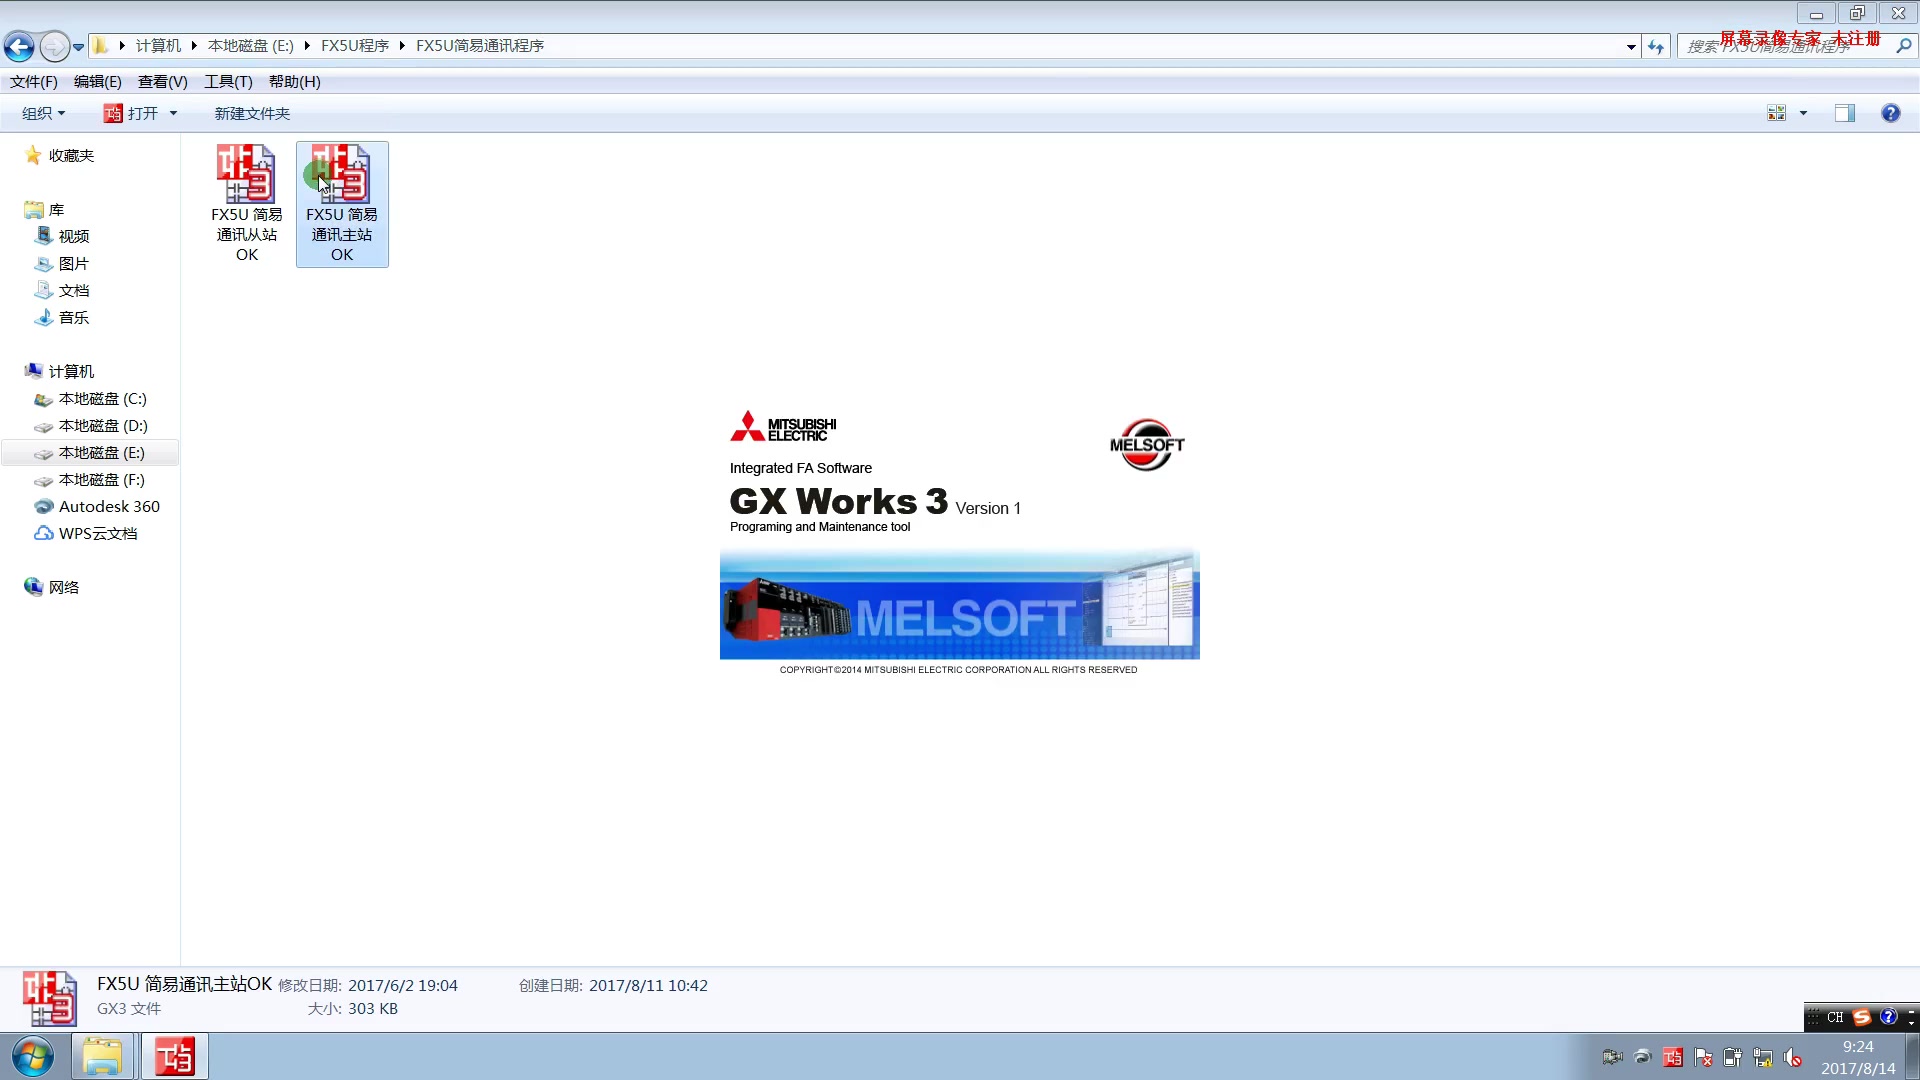
Task: Click the network tray icon
Action: pos(1763,1057)
